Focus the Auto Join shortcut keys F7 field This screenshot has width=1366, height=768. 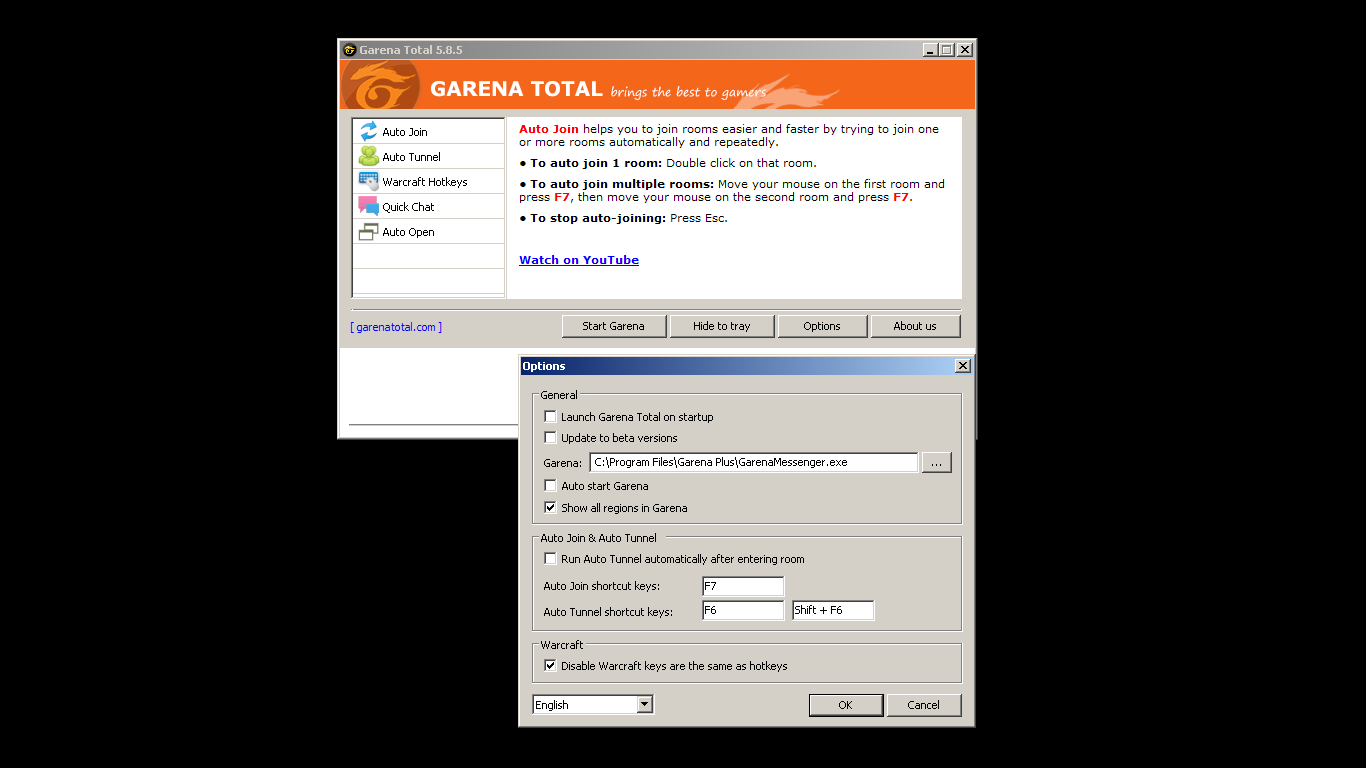(743, 586)
